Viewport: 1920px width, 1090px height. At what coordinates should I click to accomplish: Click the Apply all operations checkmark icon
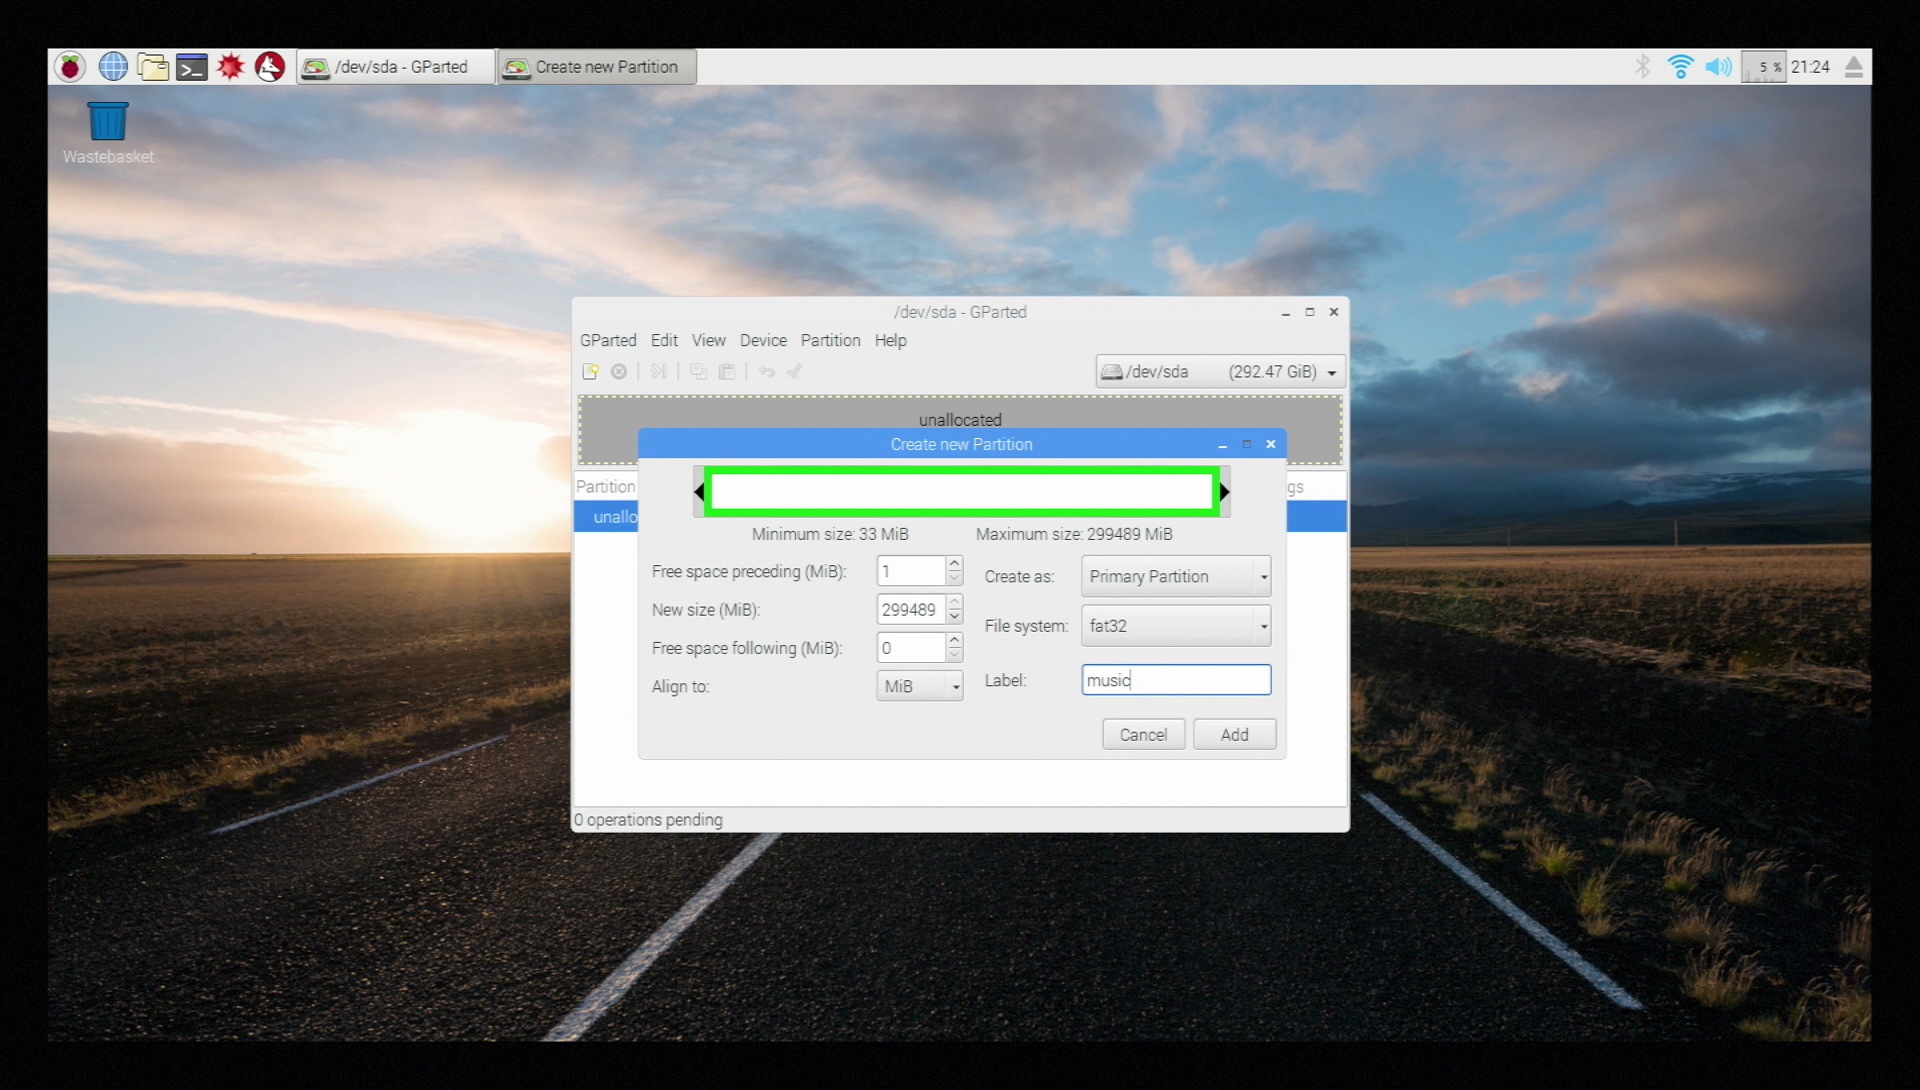coord(795,372)
